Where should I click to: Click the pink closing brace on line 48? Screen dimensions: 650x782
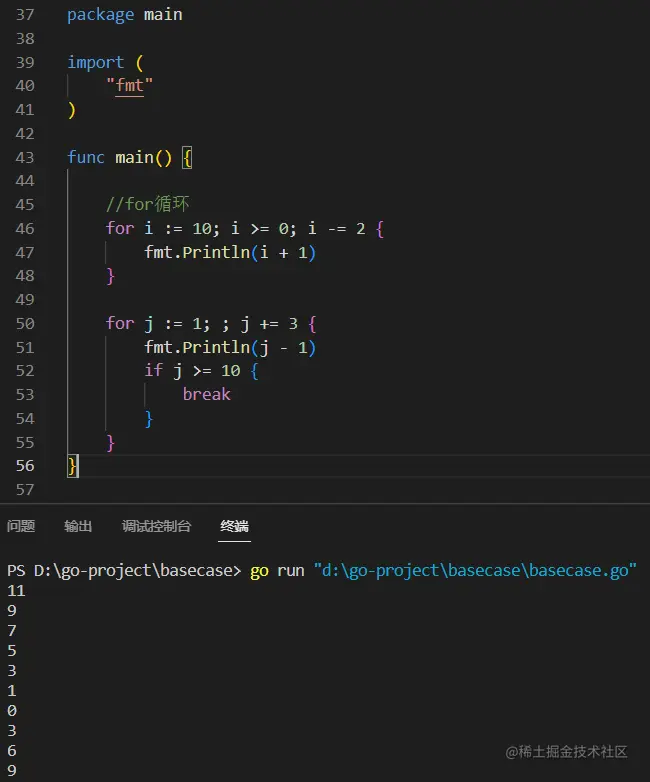111,276
